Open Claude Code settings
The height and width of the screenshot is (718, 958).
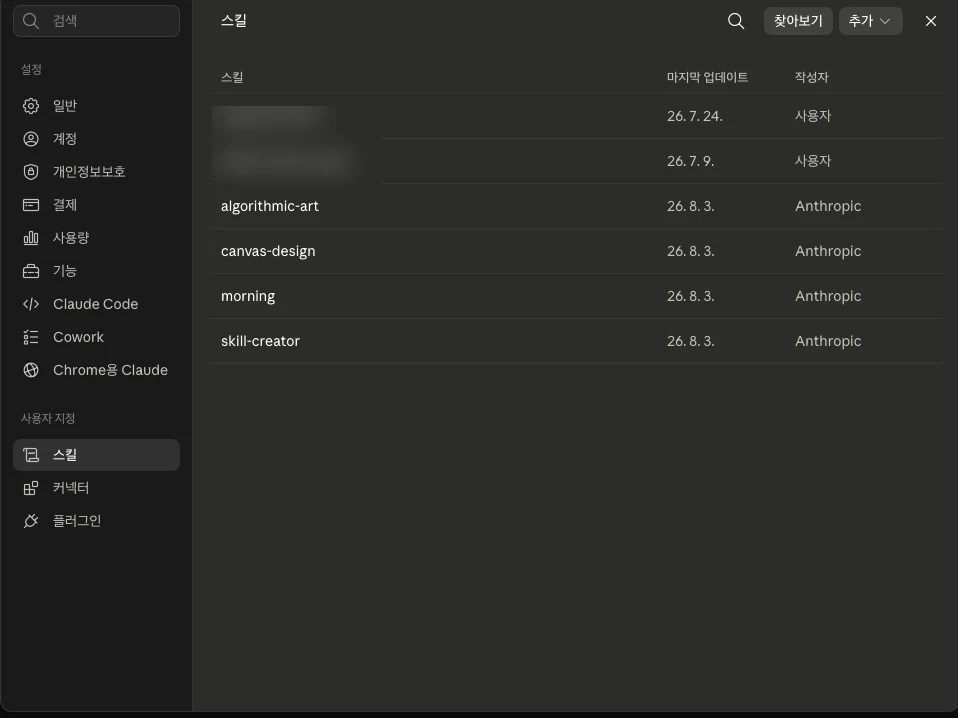pyautogui.click(x=97, y=304)
